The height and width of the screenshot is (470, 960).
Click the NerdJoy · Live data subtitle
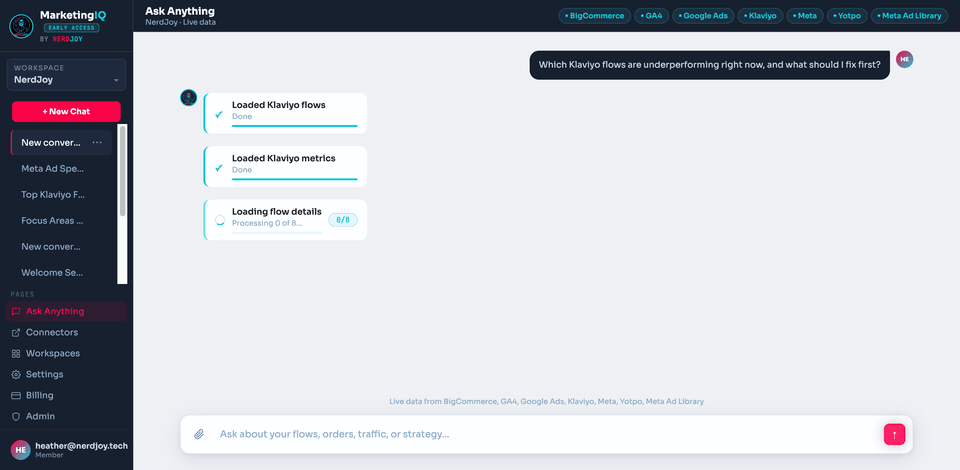point(181,23)
